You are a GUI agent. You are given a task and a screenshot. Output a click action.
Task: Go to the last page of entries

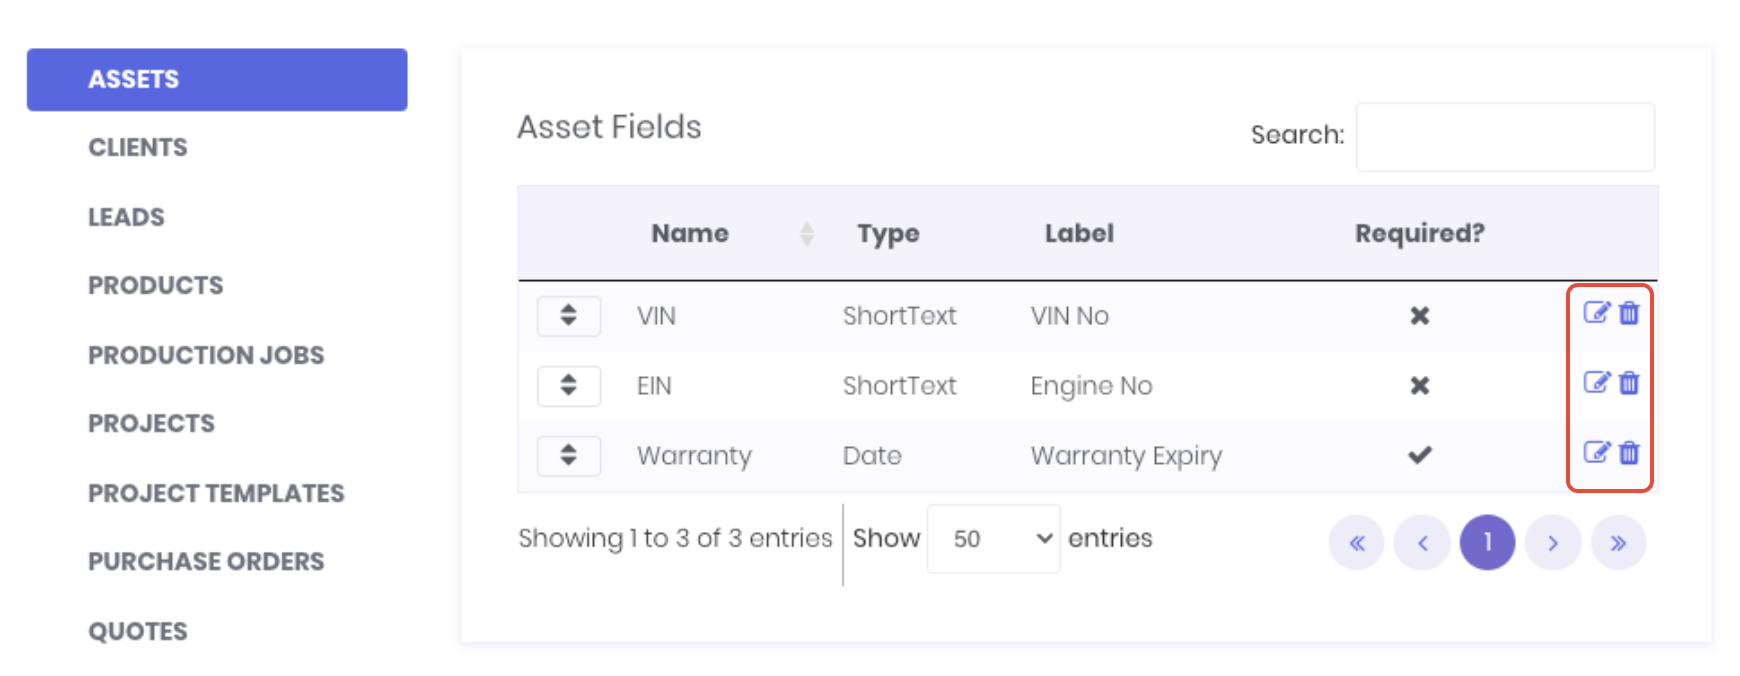click(x=1618, y=543)
